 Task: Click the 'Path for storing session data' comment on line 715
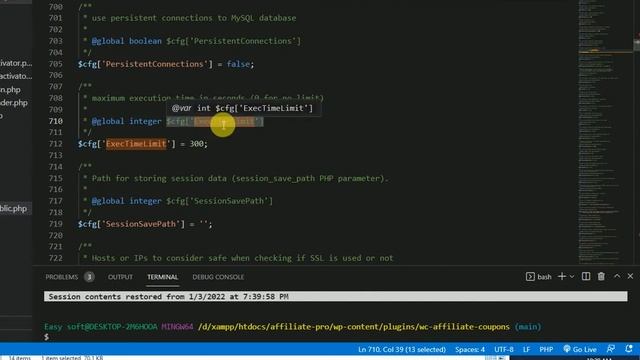pyautogui.click(x=240, y=178)
